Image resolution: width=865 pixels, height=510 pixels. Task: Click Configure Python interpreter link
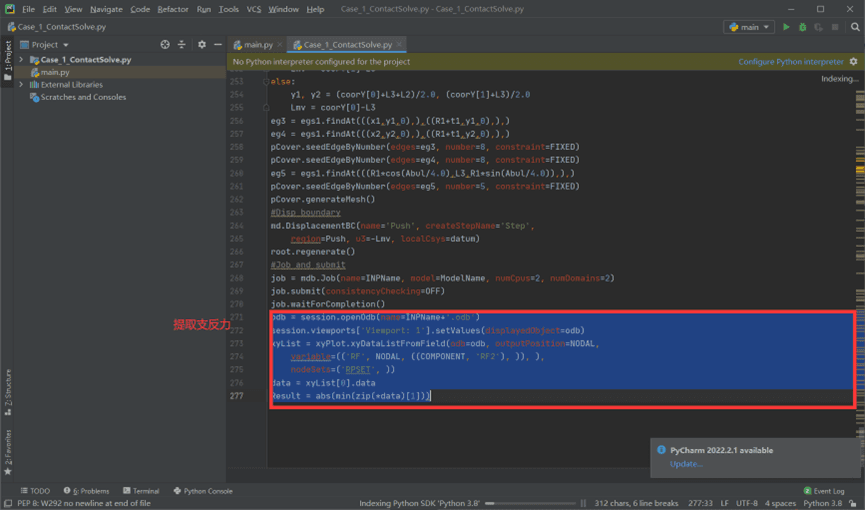tap(791, 62)
